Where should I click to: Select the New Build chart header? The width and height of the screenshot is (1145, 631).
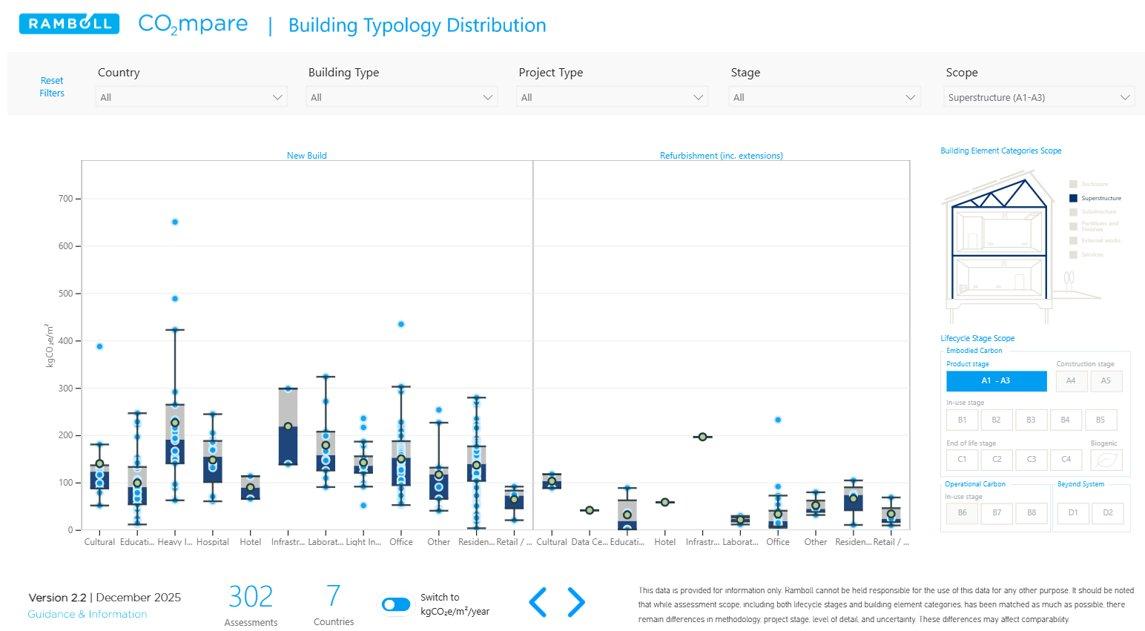pyautogui.click(x=306, y=156)
